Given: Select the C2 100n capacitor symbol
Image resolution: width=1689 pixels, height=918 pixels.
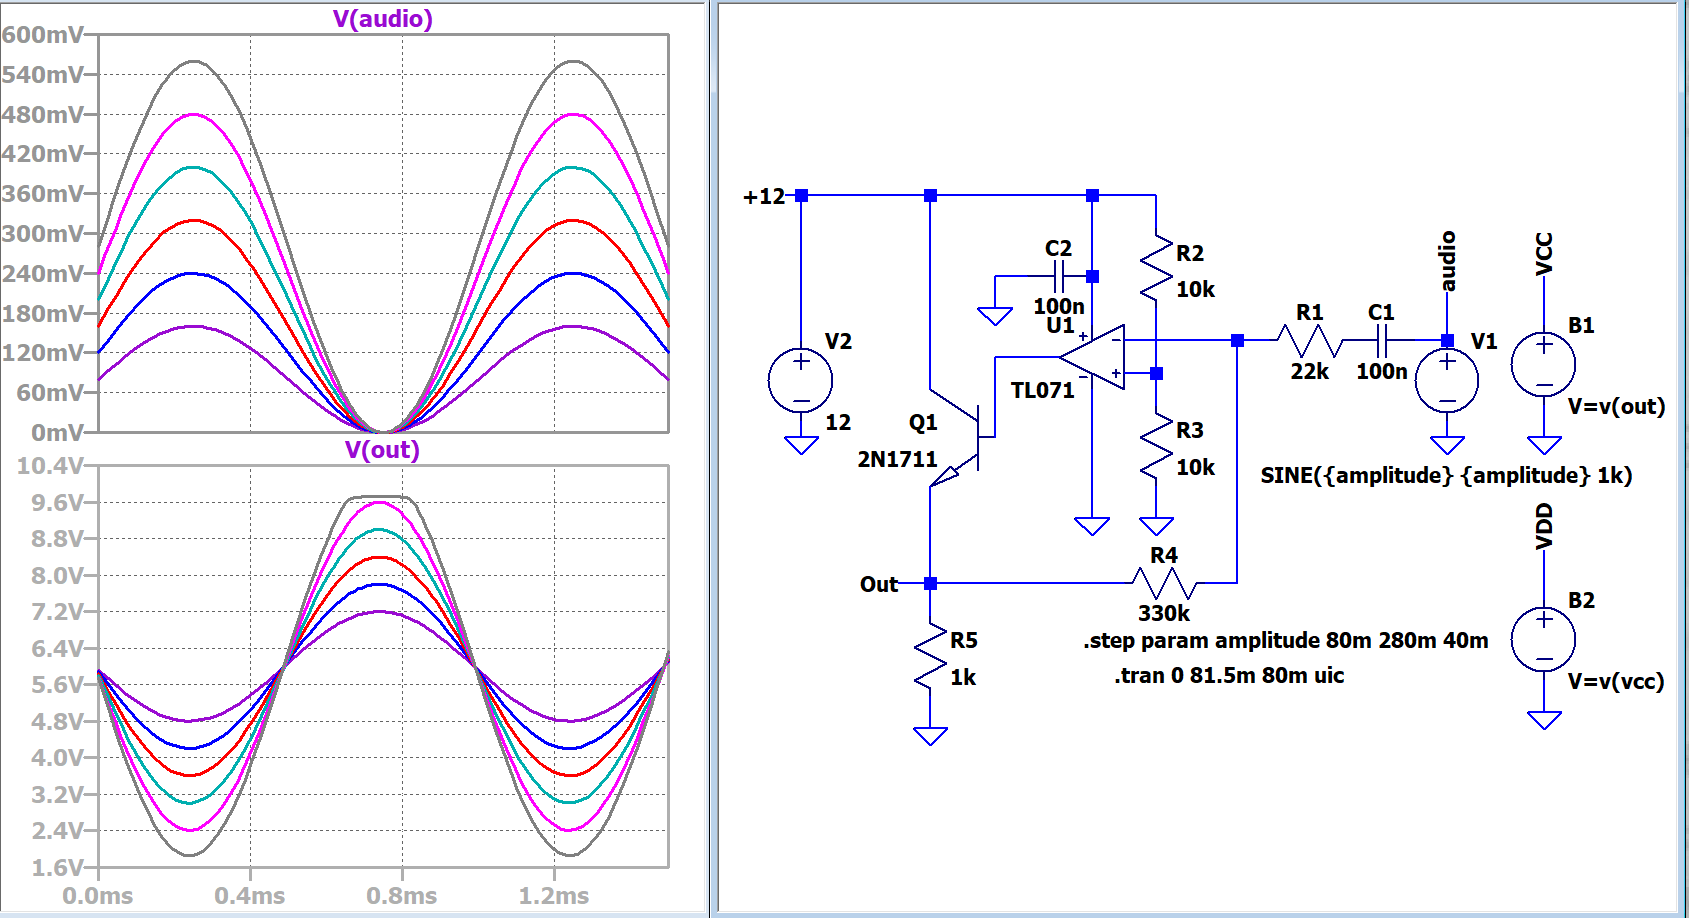Looking at the screenshot, I should point(1059,276).
